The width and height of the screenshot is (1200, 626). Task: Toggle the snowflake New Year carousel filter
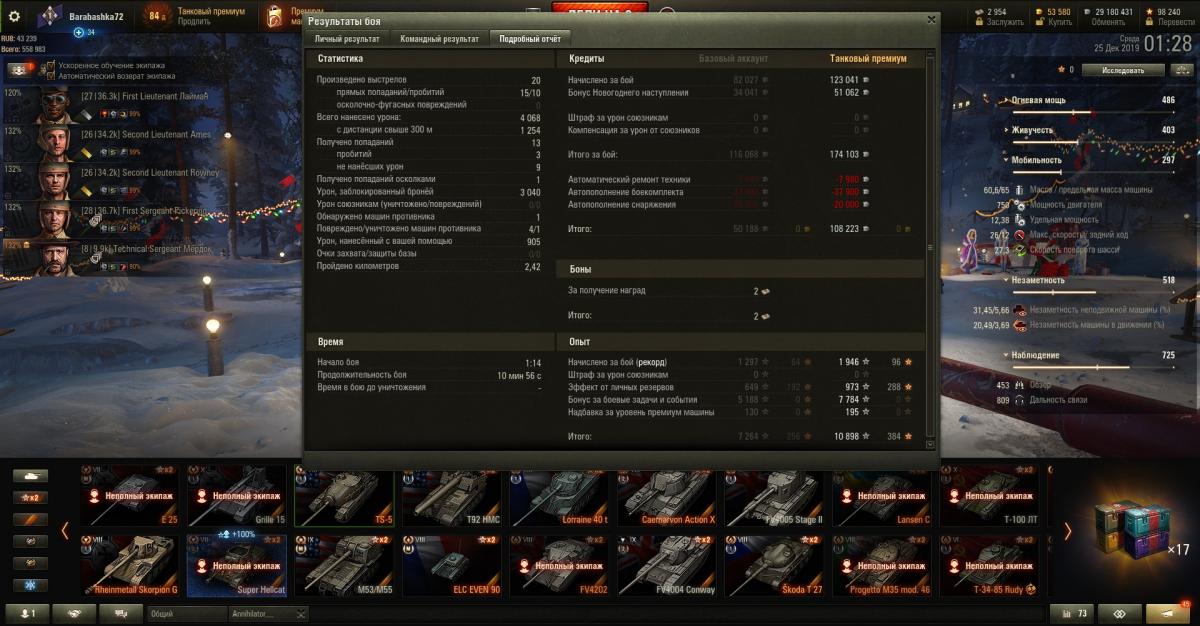tap(32, 585)
